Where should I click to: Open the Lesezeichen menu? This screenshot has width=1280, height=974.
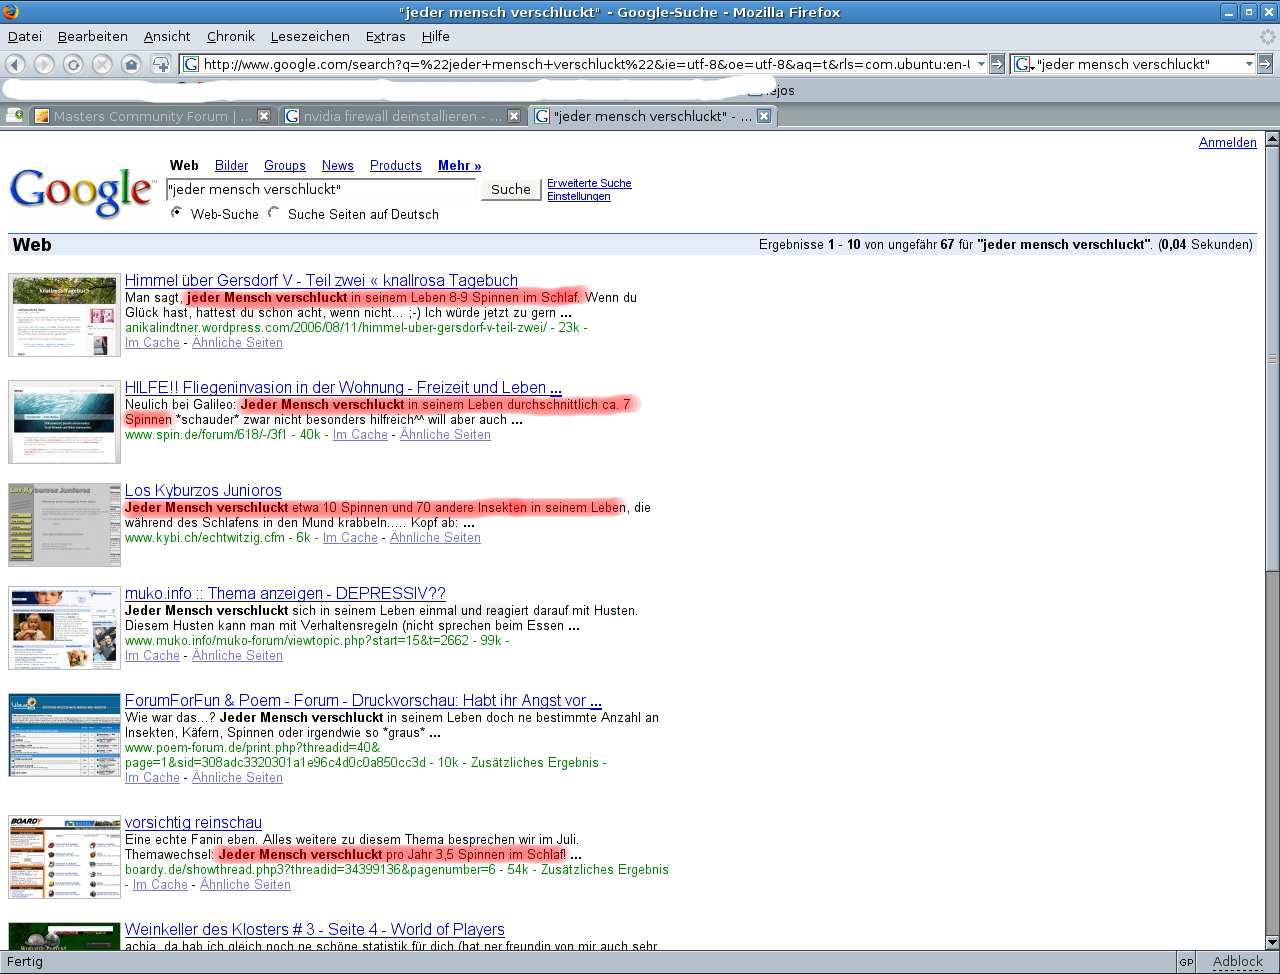[x=310, y=36]
